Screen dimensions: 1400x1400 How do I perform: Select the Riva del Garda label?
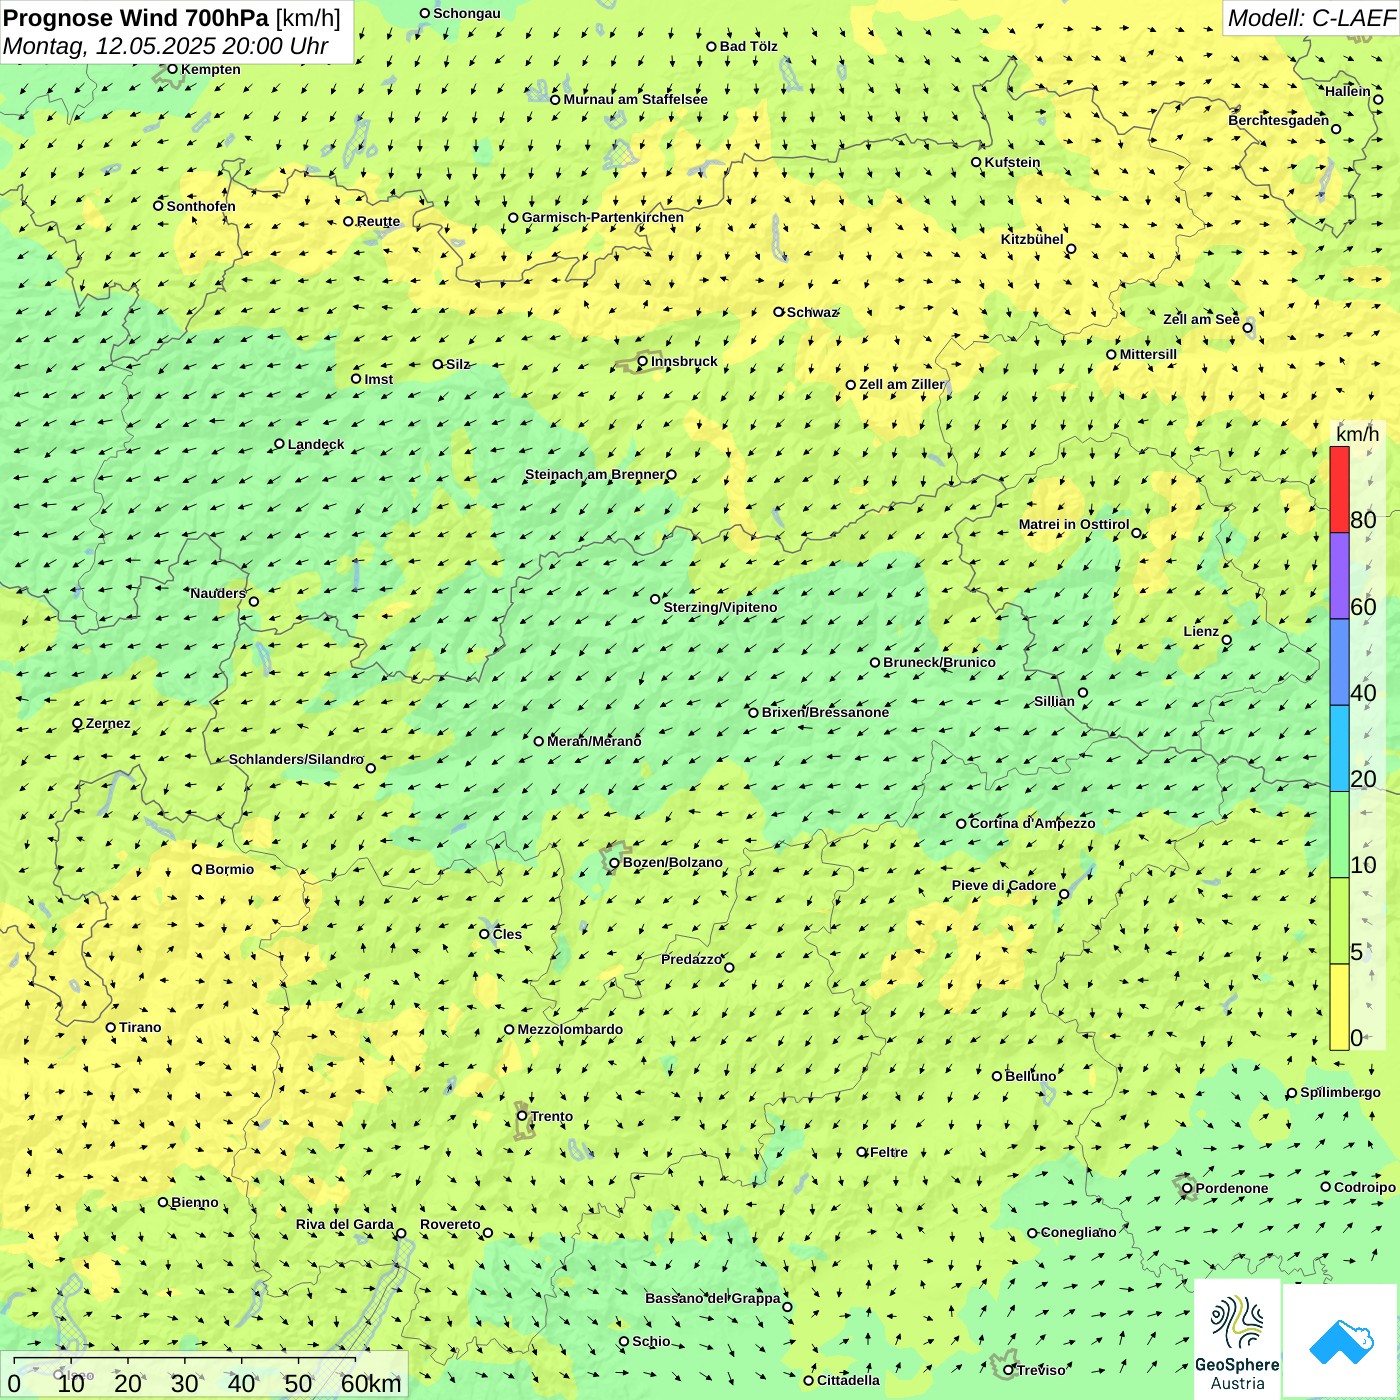click(x=345, y=1225)
